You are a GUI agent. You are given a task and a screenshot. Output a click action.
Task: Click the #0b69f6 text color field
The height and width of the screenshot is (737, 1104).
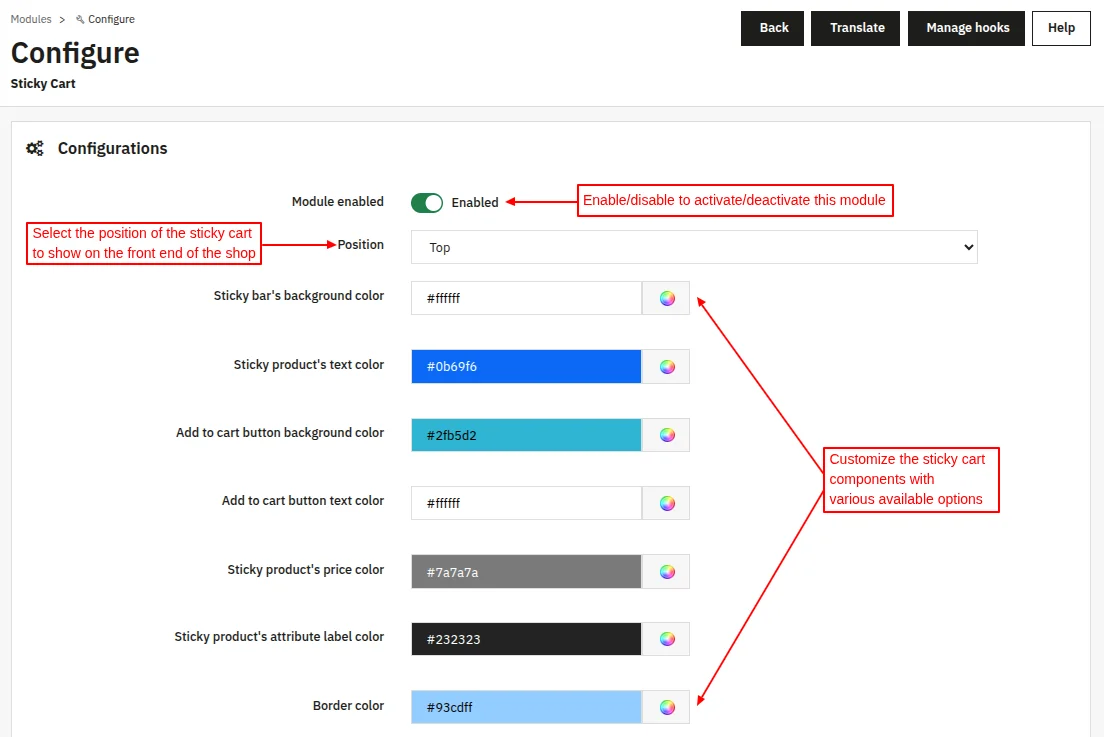pyautogui.click(x=527, y=367)
